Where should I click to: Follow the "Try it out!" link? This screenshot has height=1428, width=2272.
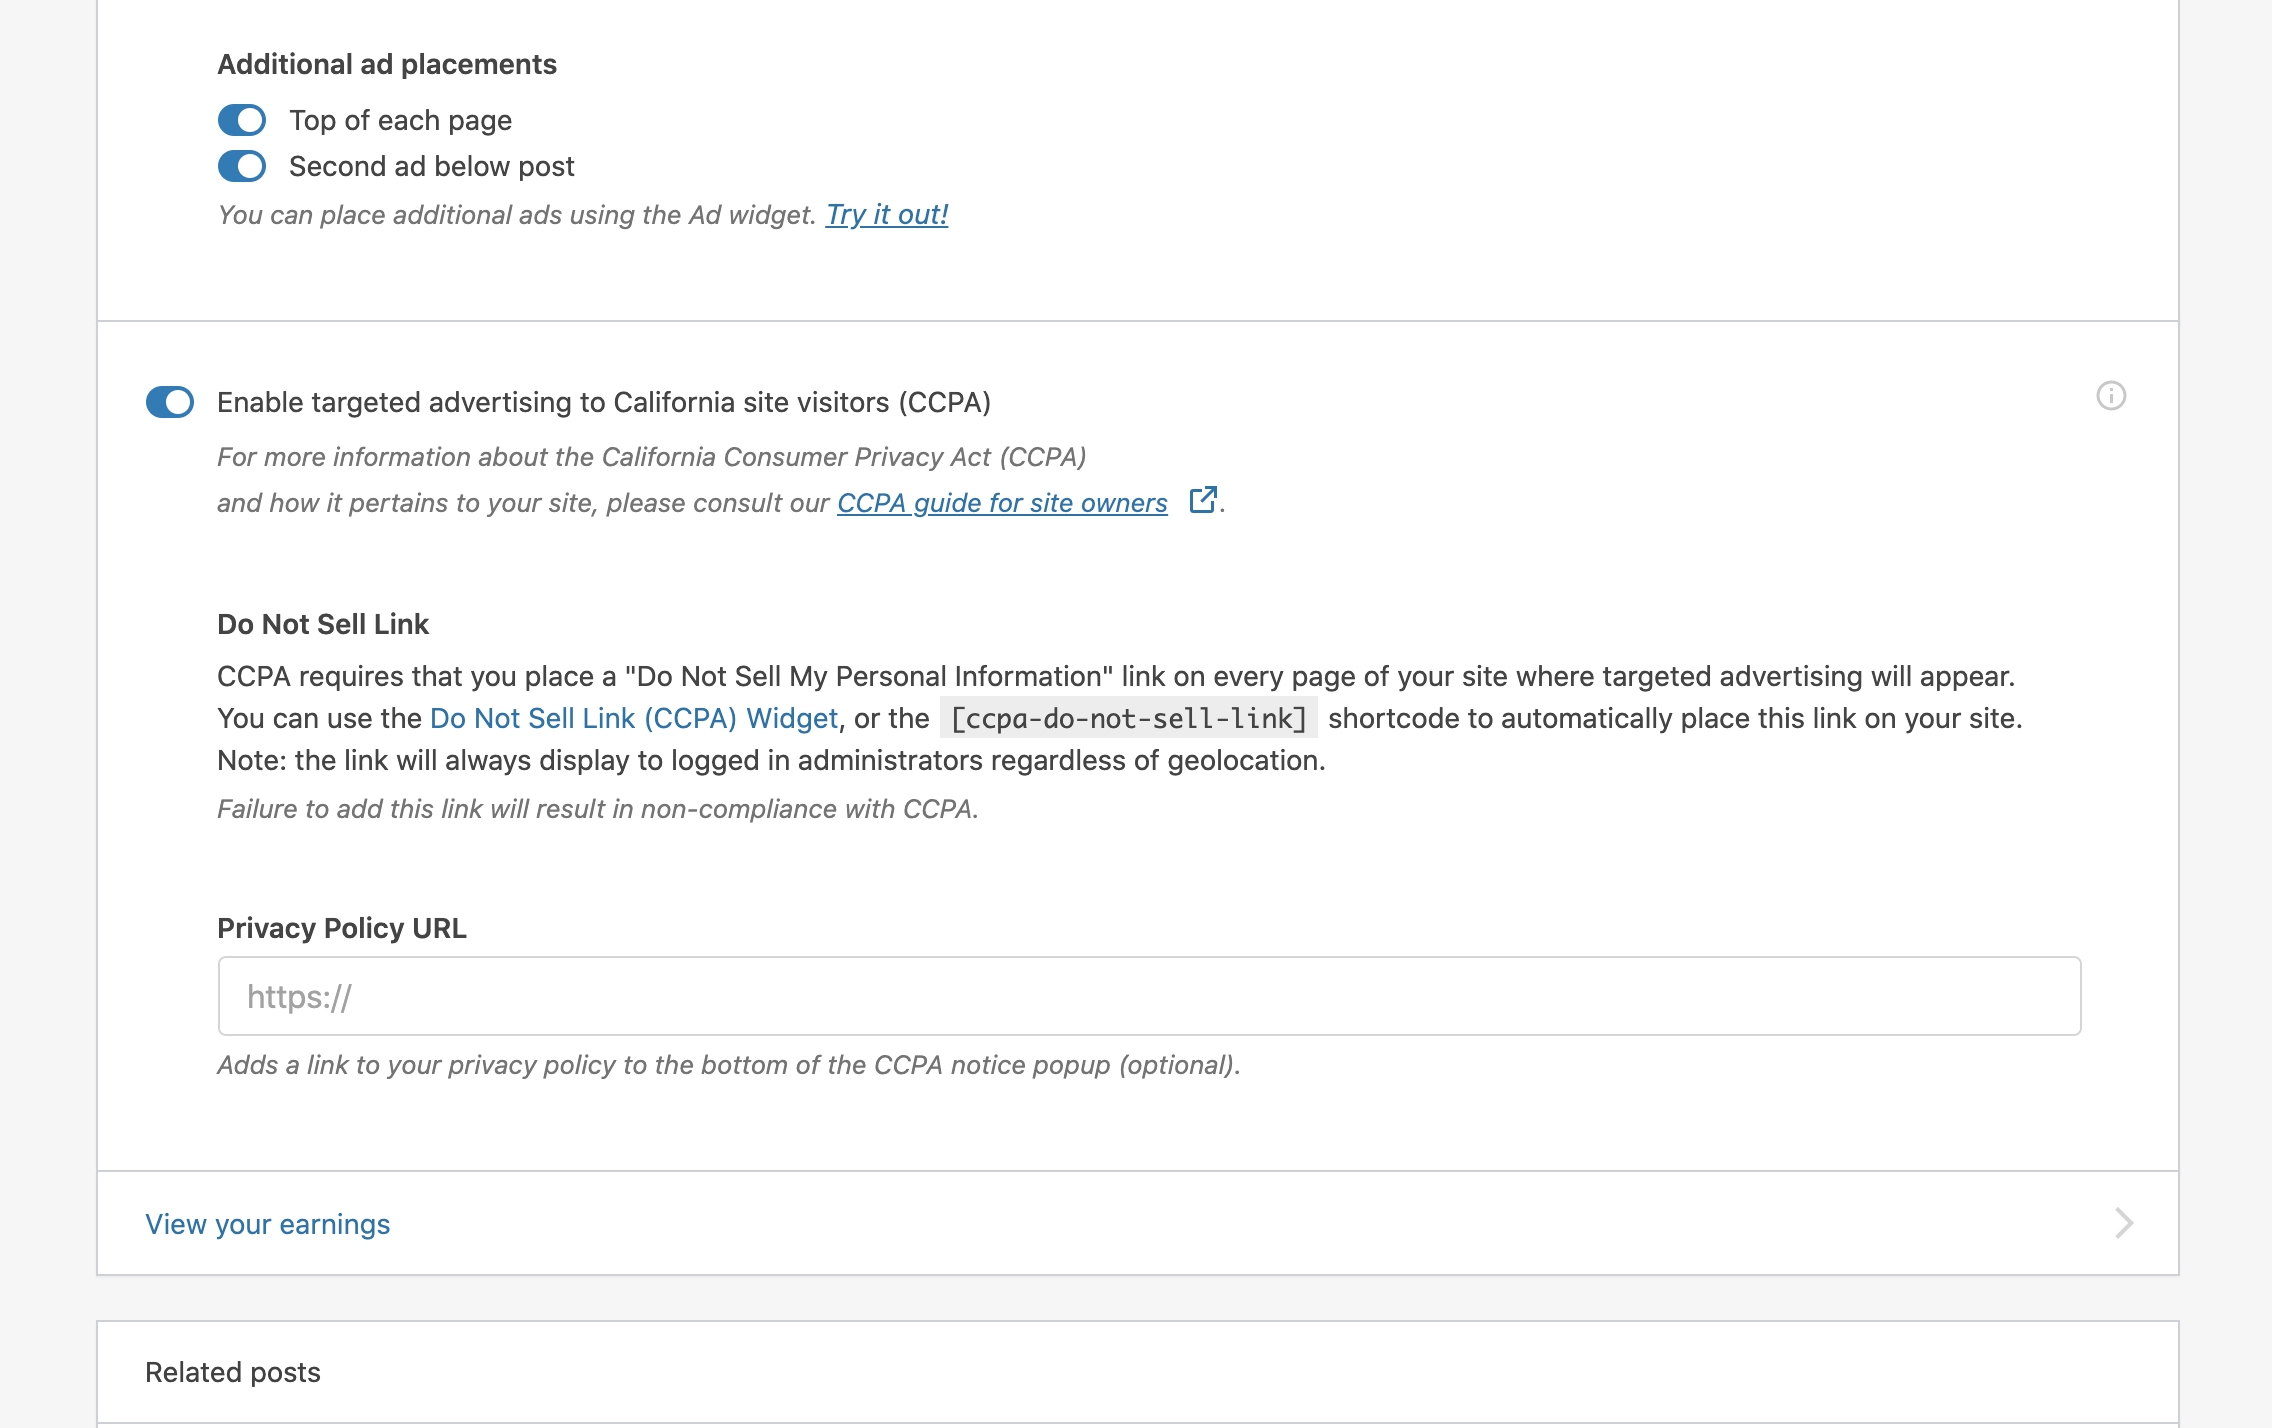[886, 215]
